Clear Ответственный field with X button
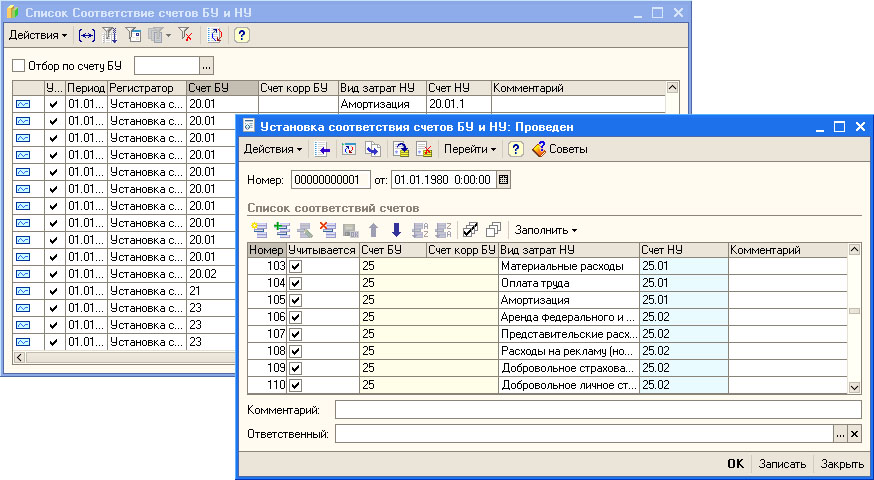 (854, 433)
